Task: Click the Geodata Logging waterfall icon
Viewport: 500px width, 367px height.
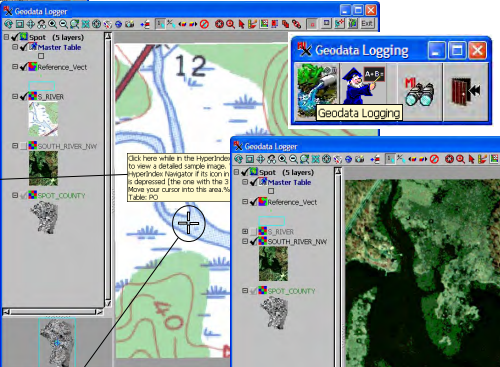Action: point(317,91)
